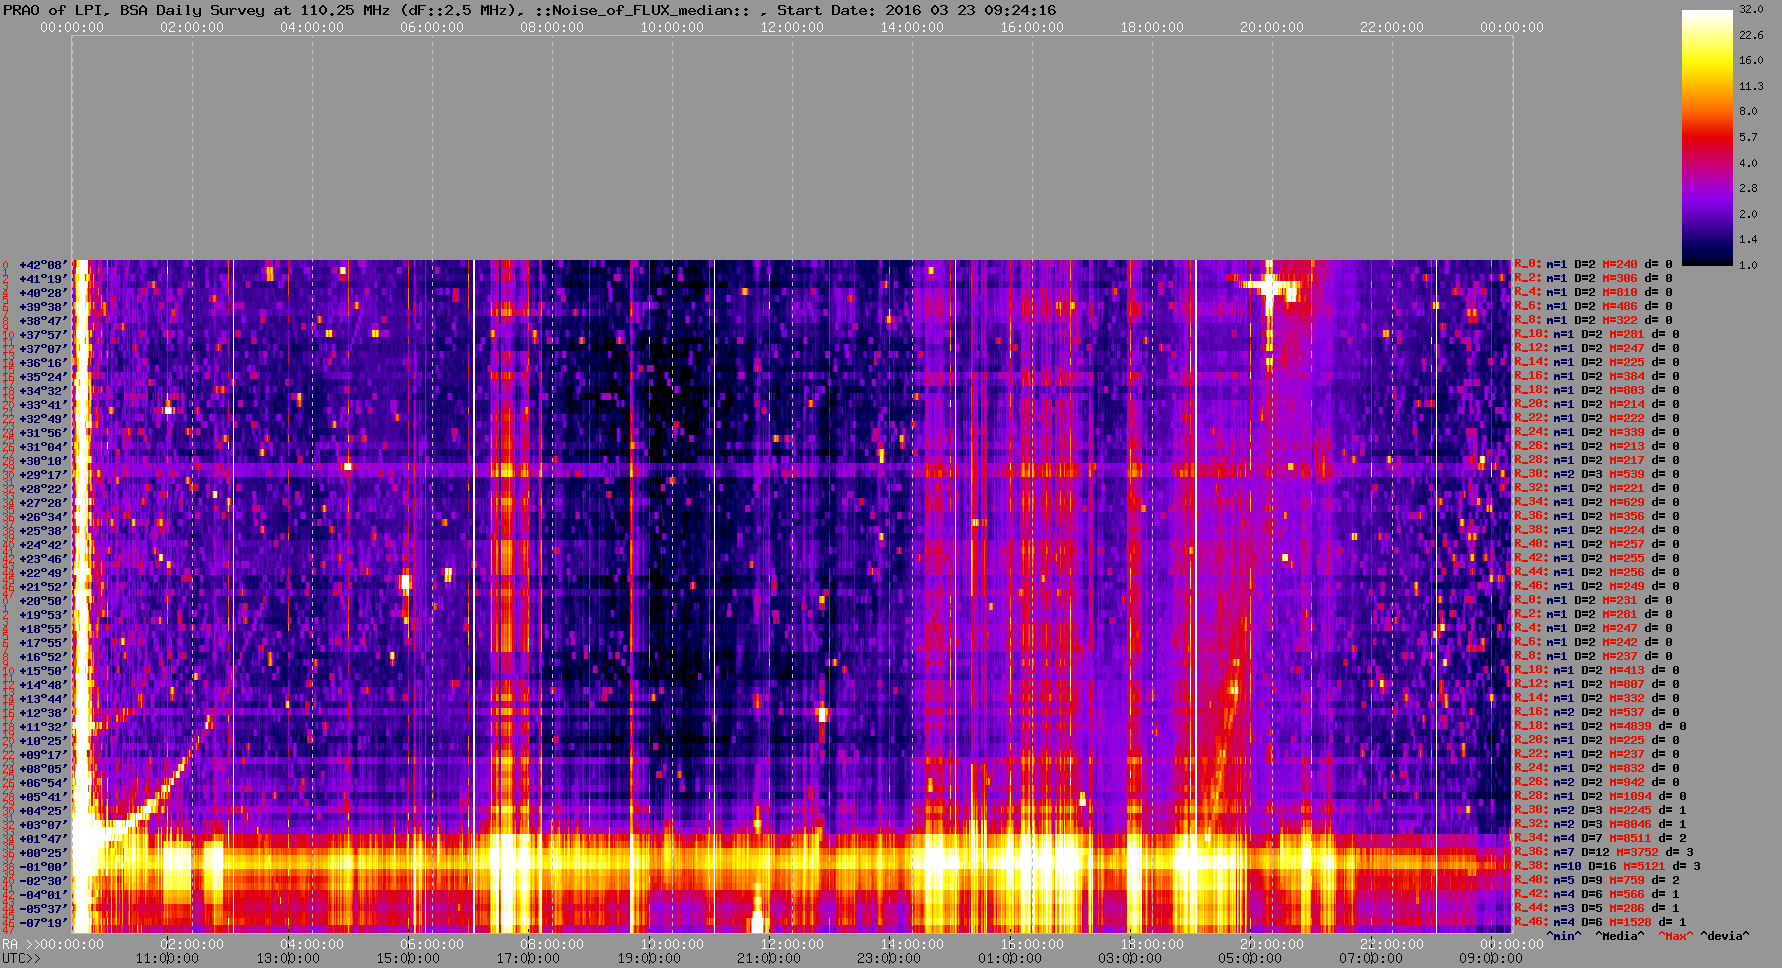Click the '32.0' value on the color scale

[1751, 9]
